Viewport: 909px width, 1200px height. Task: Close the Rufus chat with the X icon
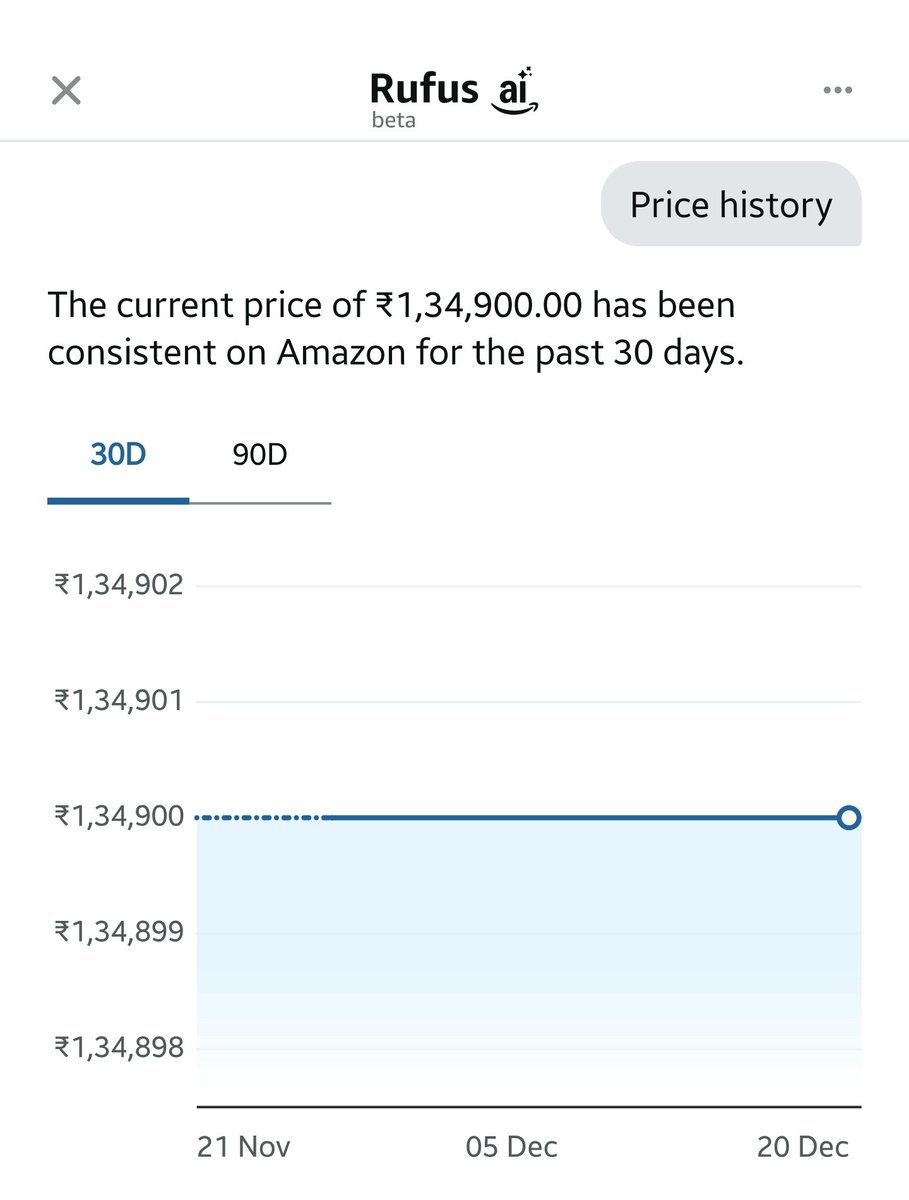pos(66,91)
